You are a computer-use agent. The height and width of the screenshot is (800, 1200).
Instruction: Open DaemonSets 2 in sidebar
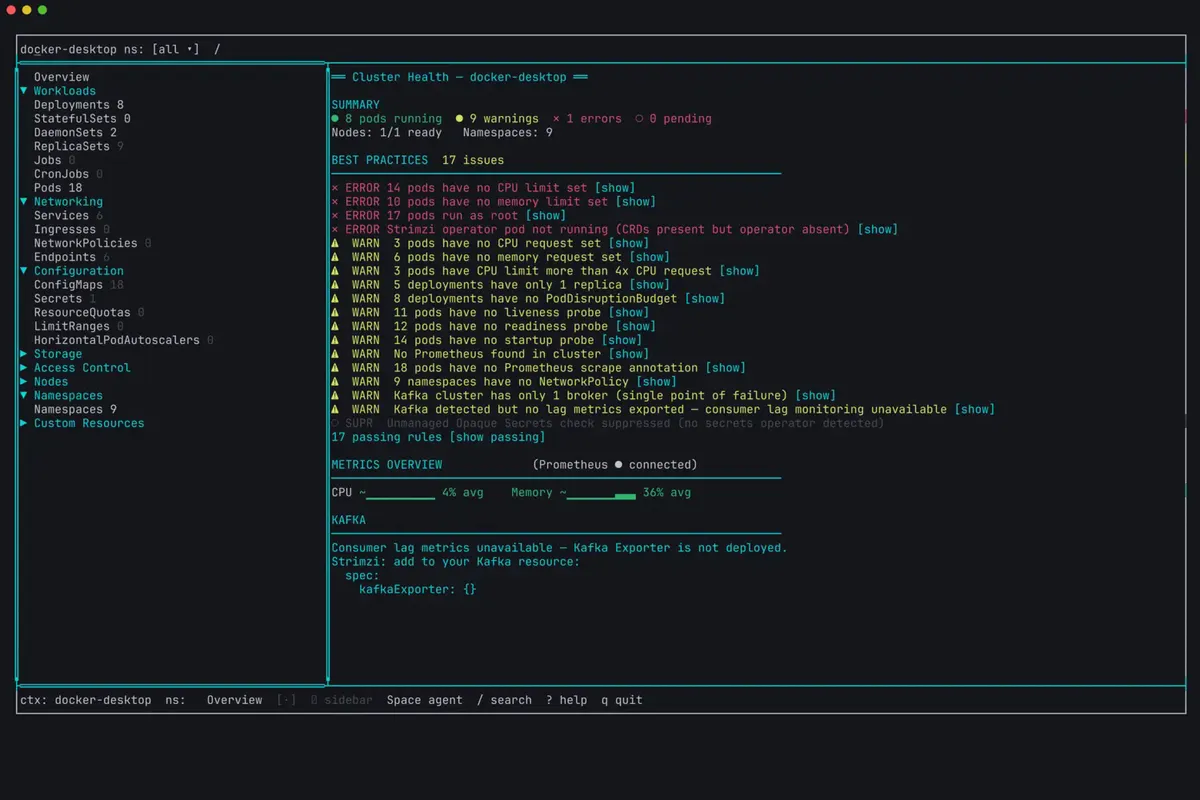click(75, 133)
